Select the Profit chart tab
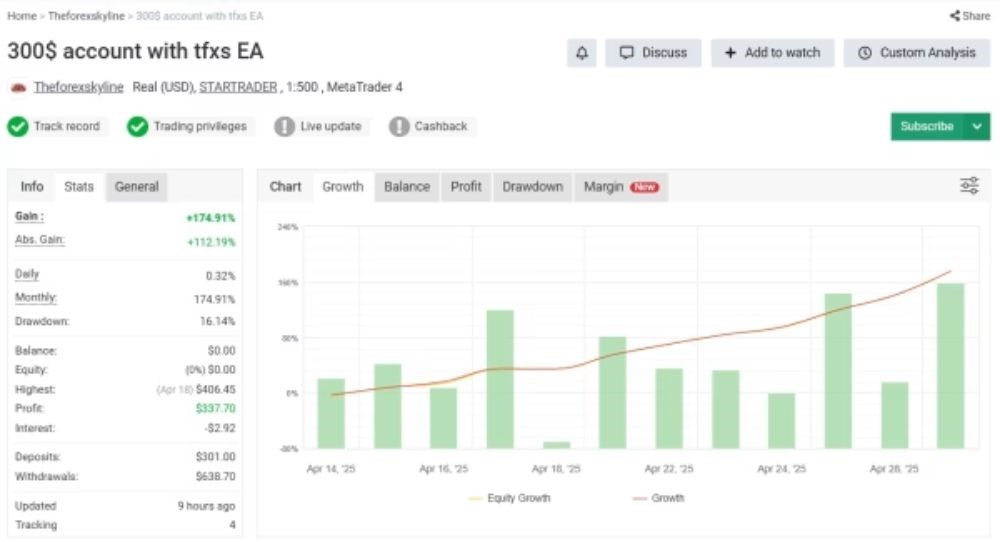 pos(466,186)
